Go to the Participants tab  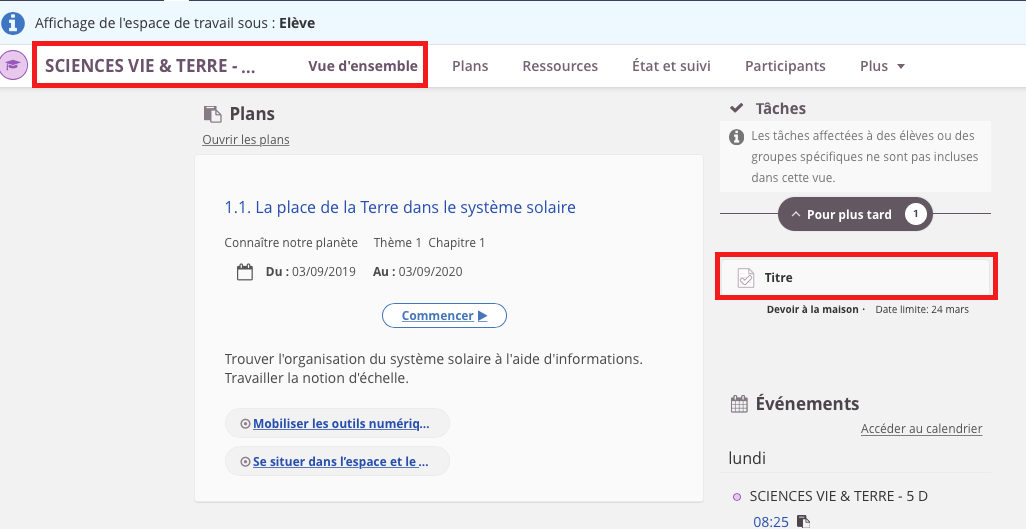785,66
